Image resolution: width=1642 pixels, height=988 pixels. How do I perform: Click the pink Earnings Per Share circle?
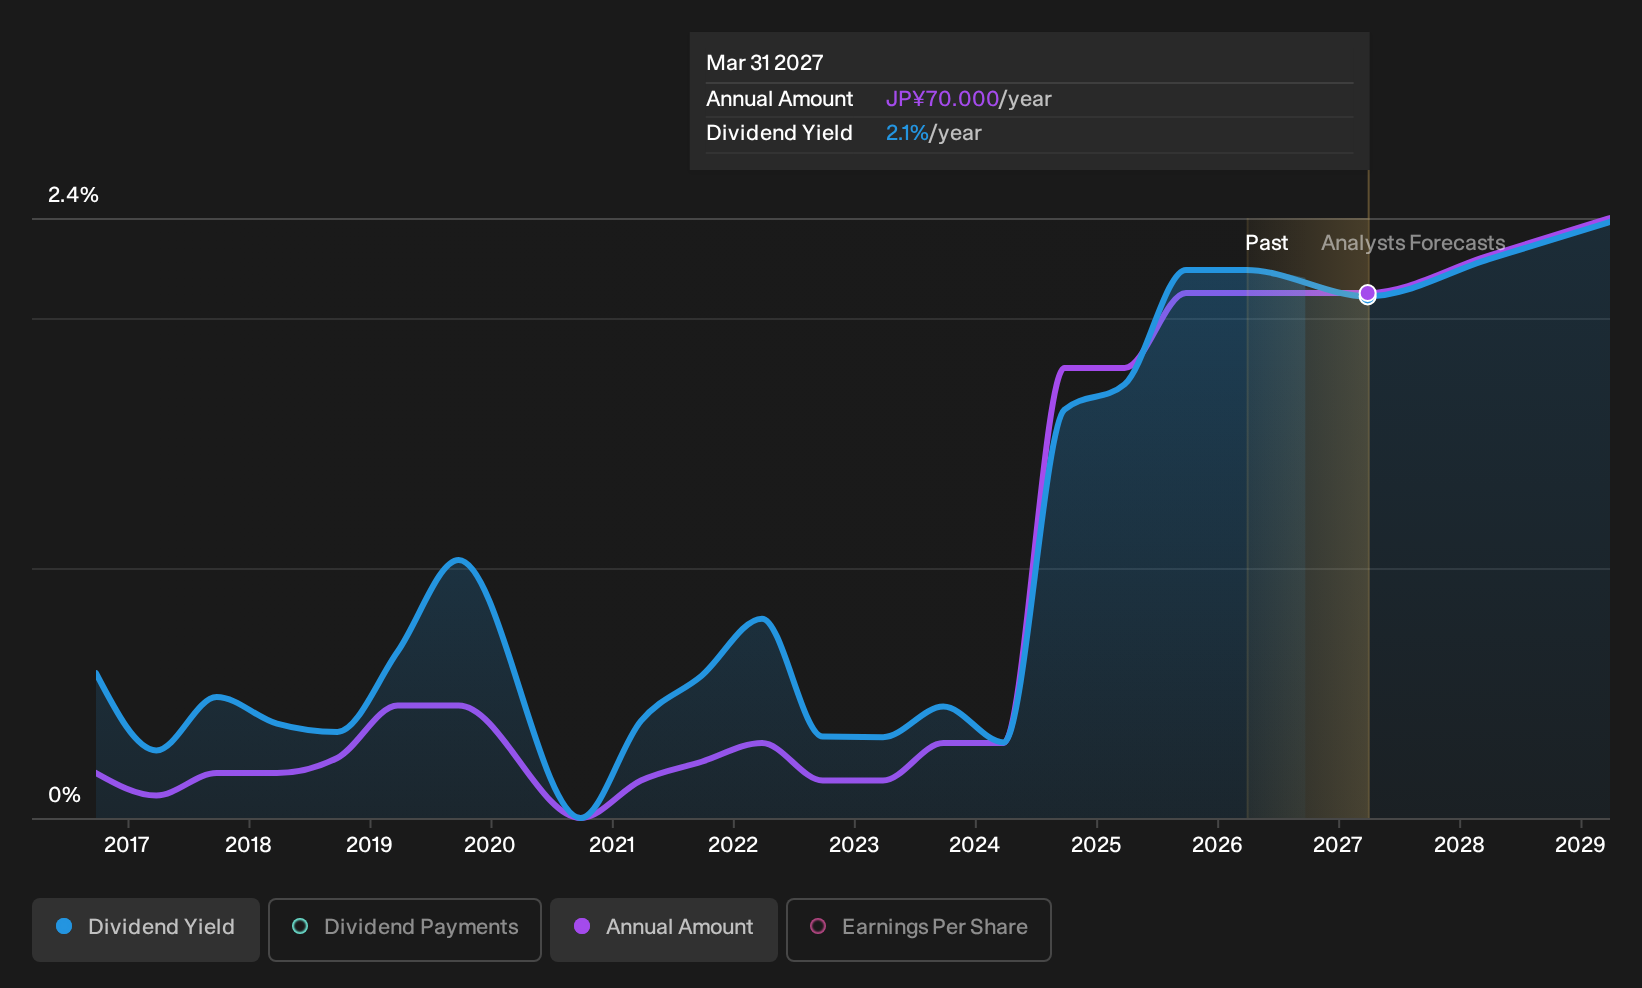[818, 927]
